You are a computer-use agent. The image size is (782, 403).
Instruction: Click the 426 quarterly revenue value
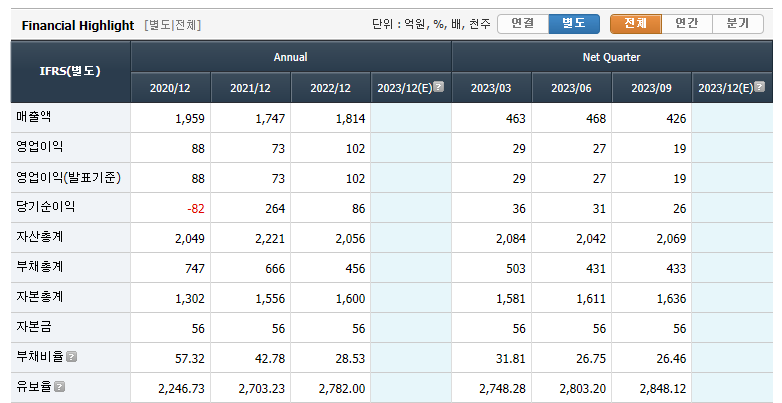coord(676,119)
